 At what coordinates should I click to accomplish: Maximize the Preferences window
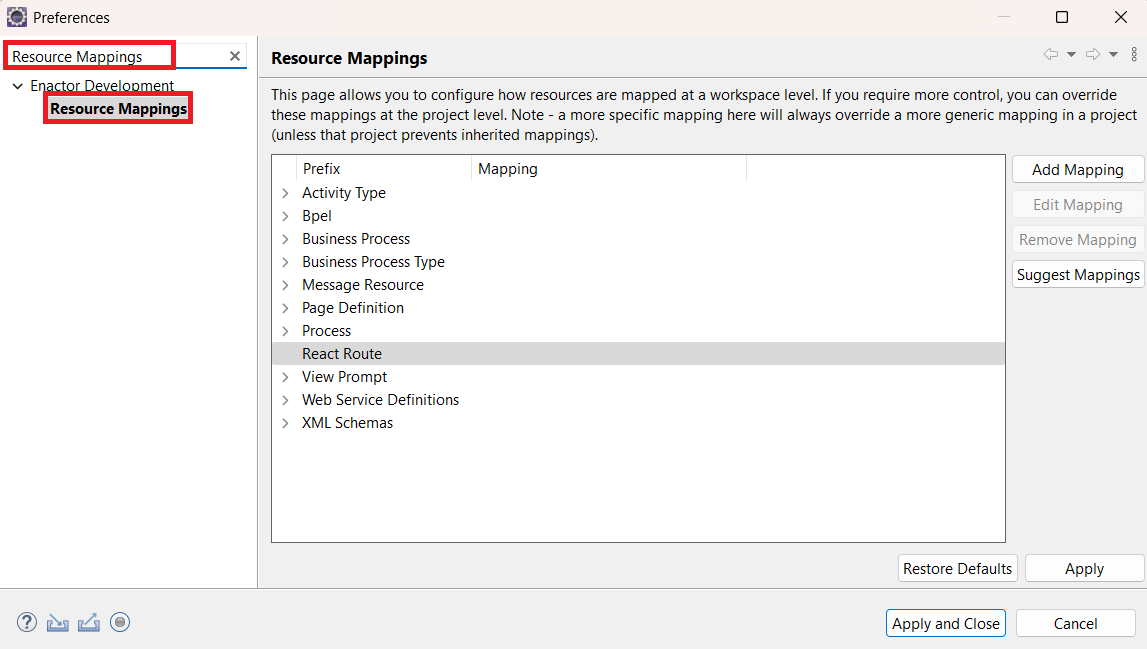1062,17
